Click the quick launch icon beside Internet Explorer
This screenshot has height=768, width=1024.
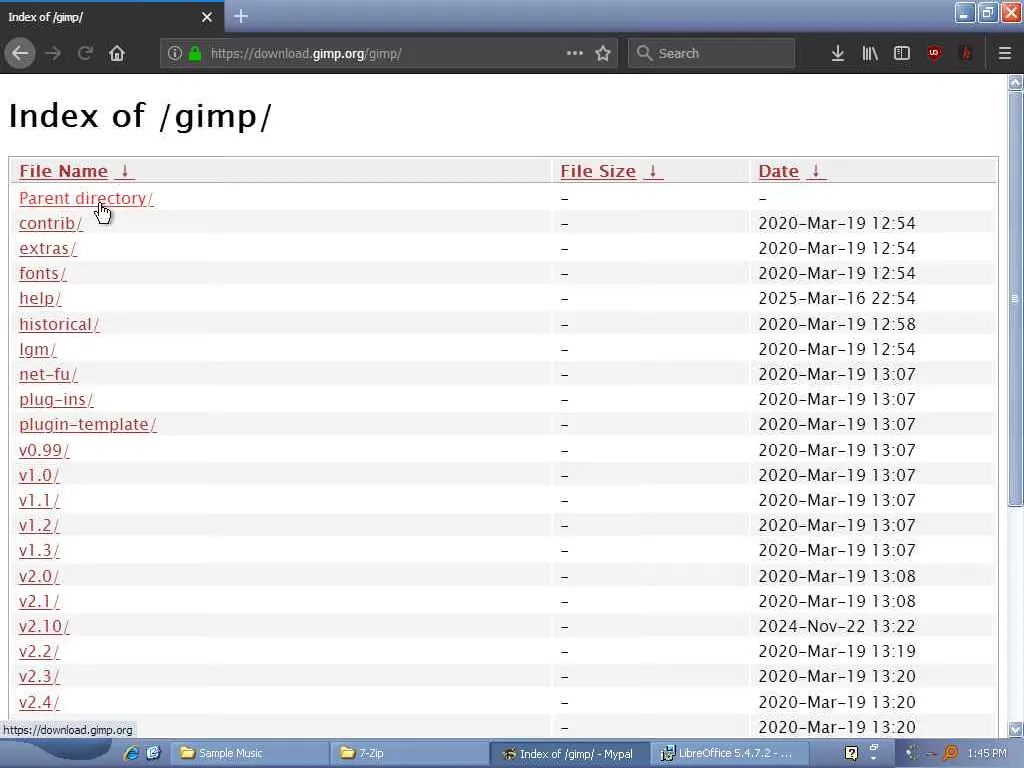tap(153, 753)
